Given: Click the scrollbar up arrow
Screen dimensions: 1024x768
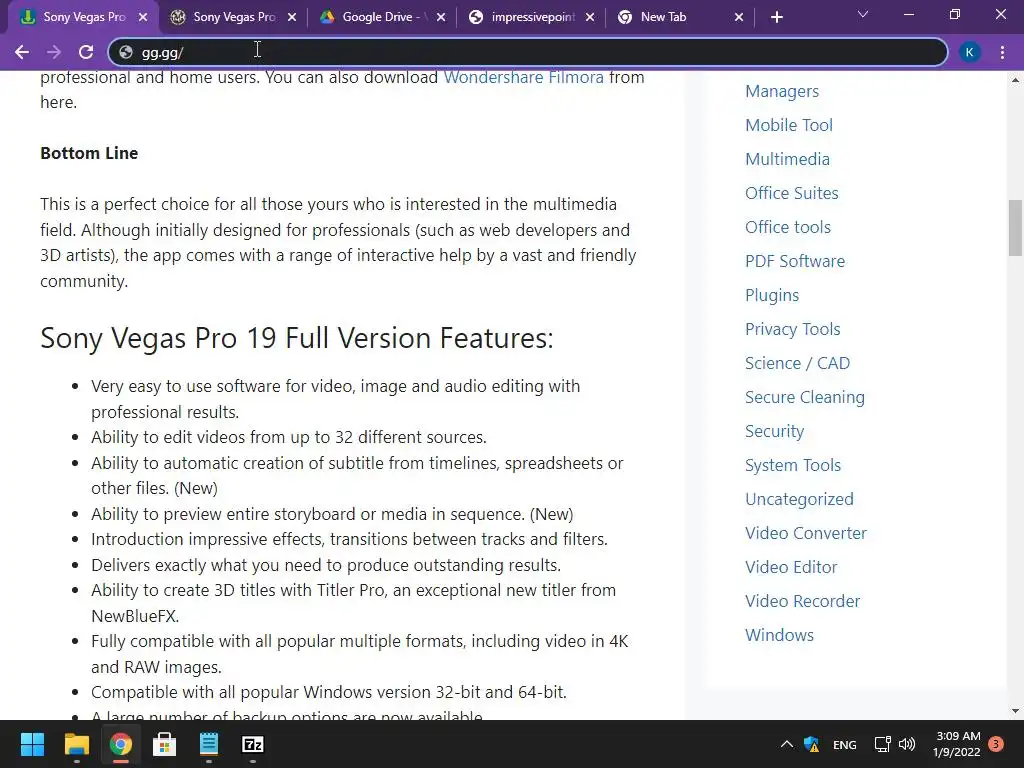Looking at the screenshot, I should [1015, 80].
